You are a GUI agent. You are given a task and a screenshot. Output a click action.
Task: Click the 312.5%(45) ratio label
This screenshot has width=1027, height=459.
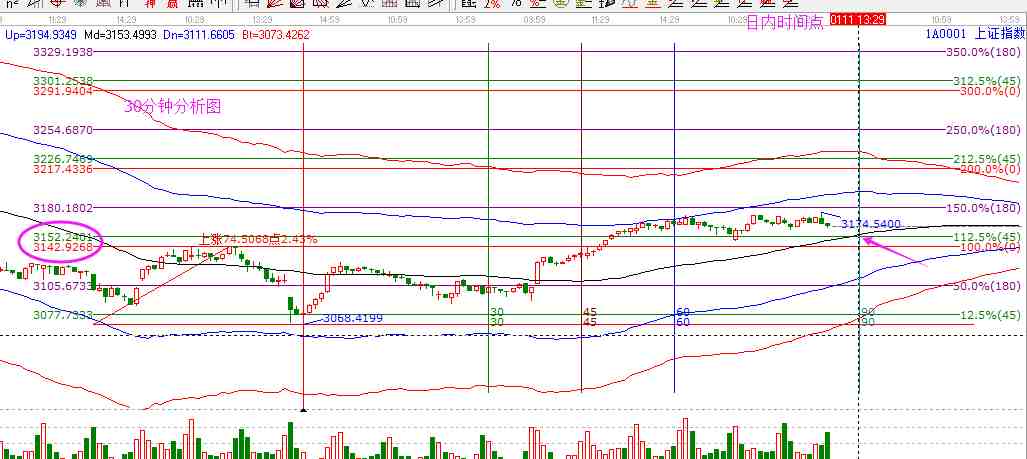click(x=988, y=81)
